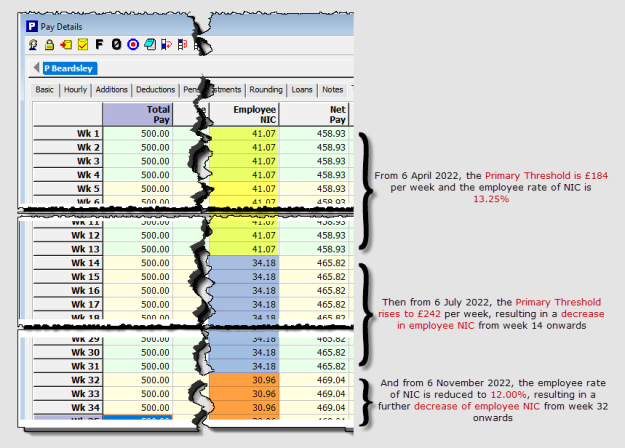Screen dimensions: 625x448
Task: Open the Notes tab
Action: tap(332, 89)
